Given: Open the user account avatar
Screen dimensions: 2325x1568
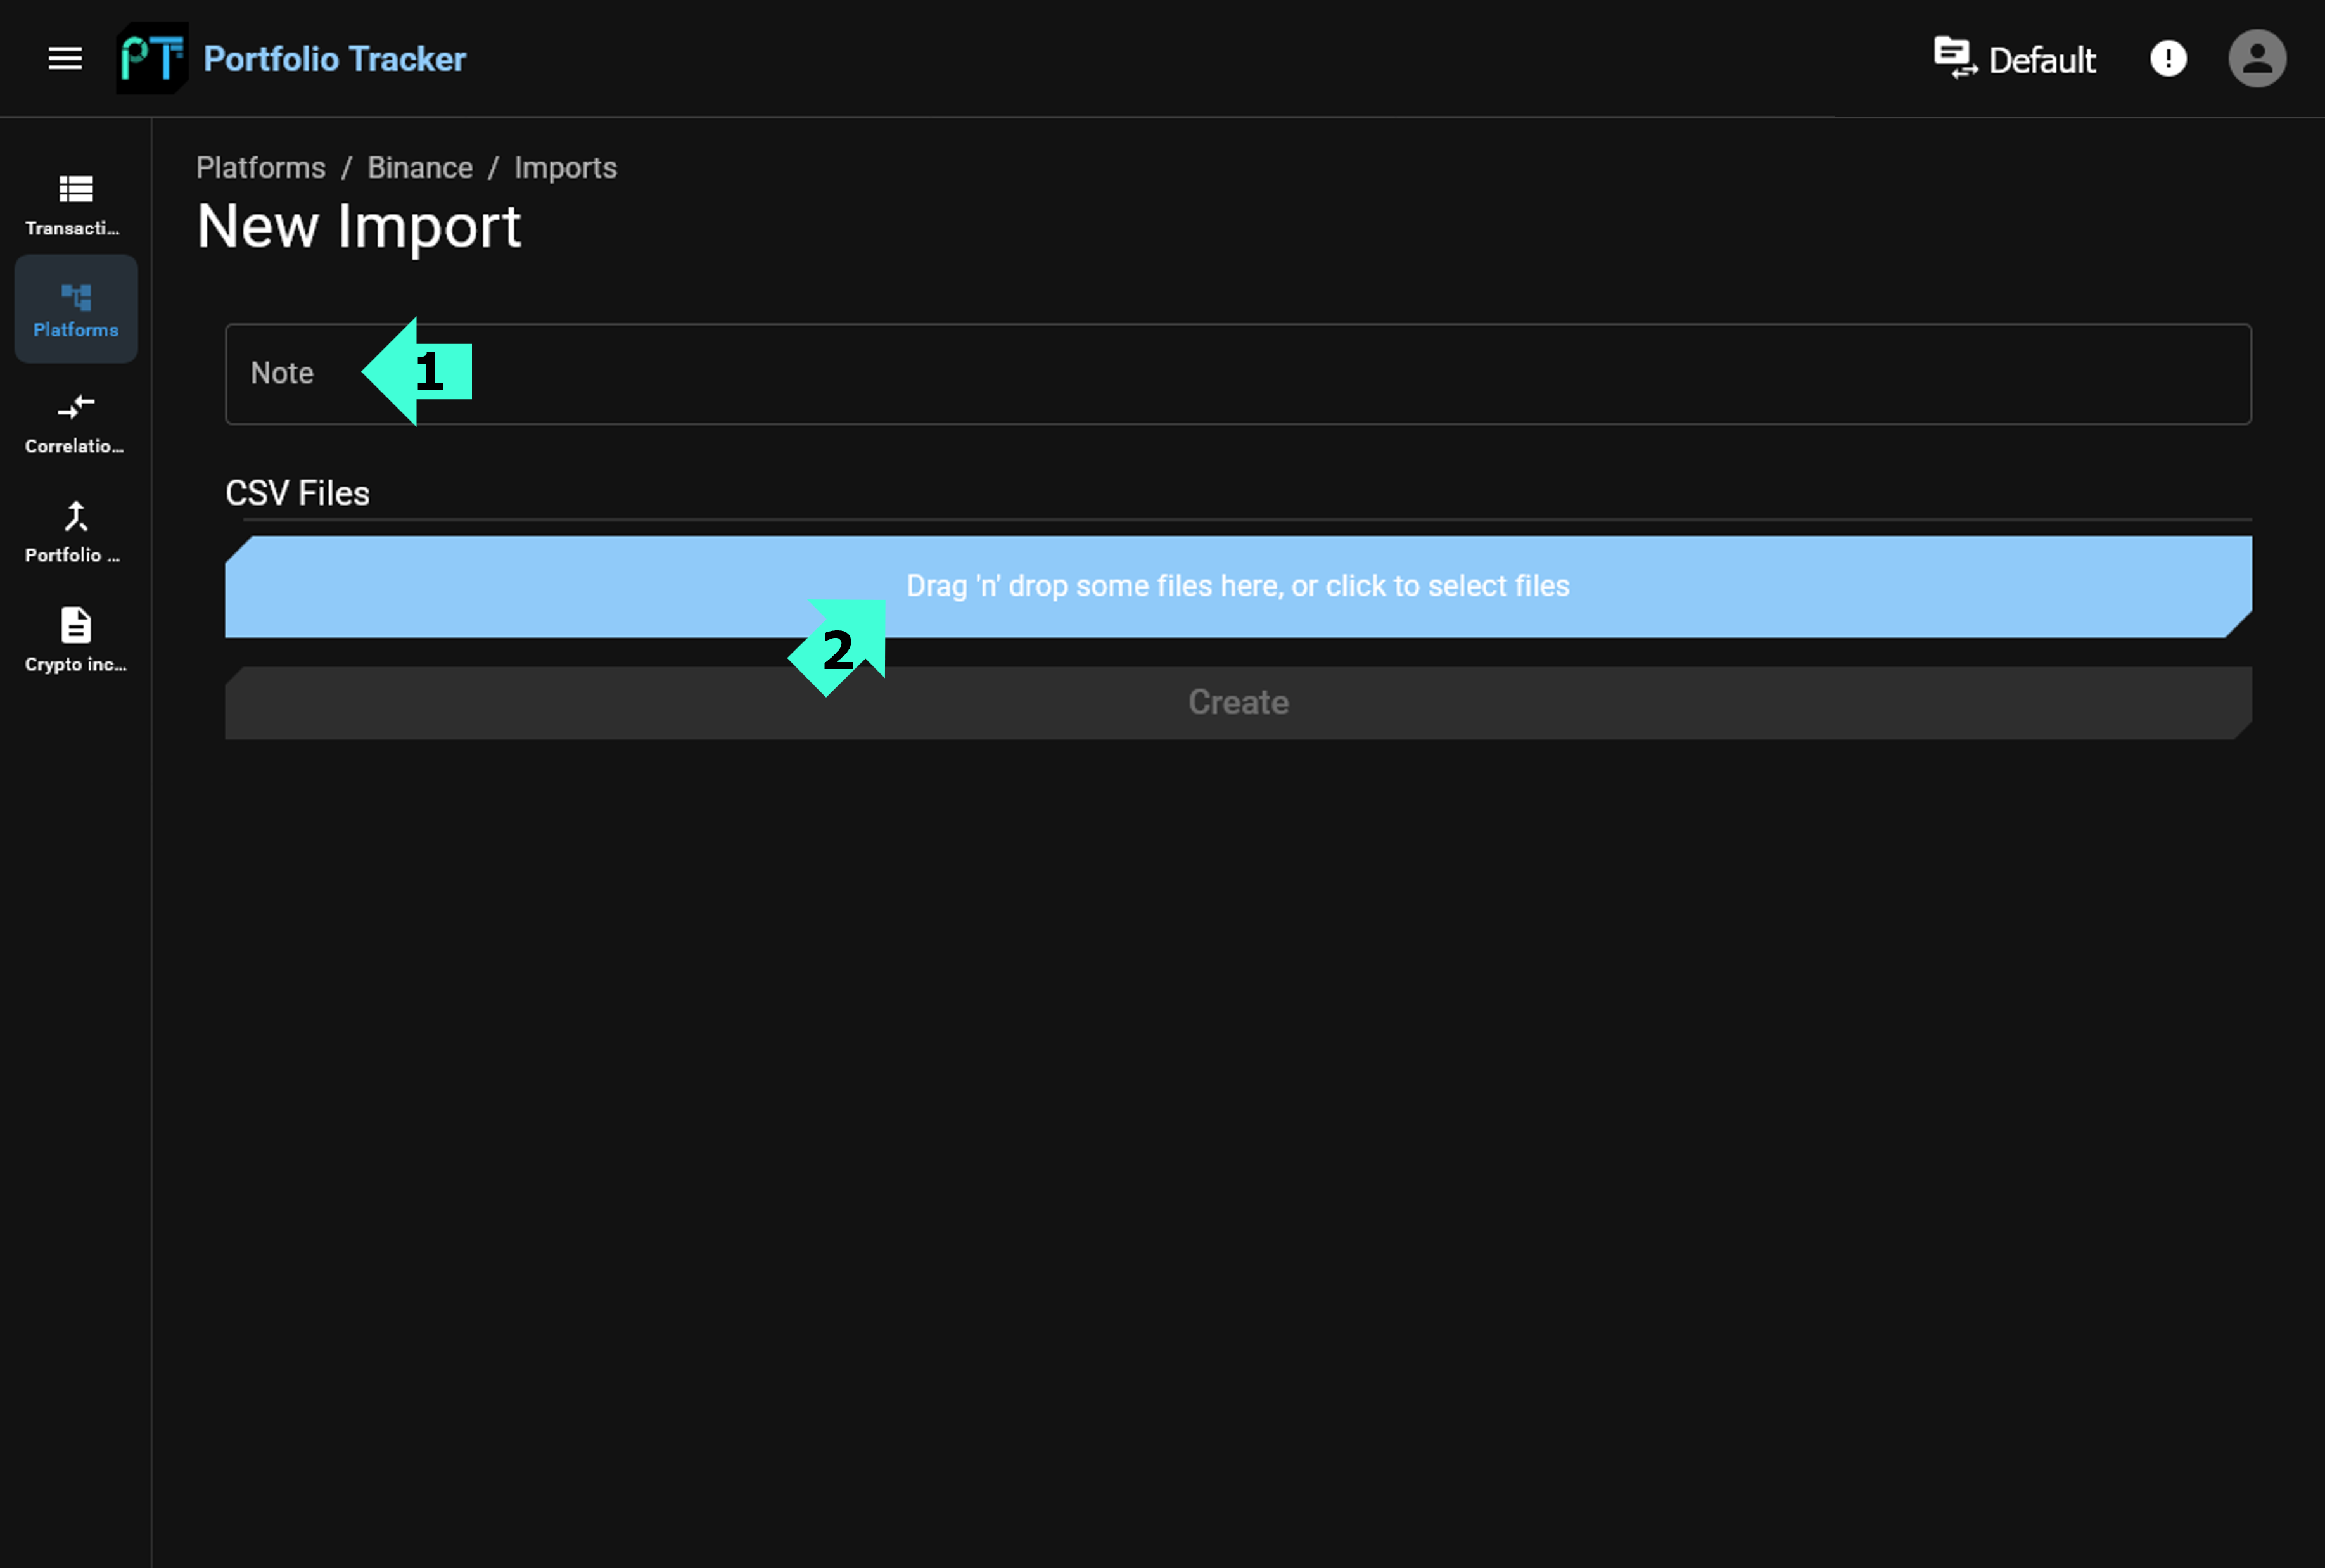Looking at the screenshot, I should click(x=2257, y=58).
